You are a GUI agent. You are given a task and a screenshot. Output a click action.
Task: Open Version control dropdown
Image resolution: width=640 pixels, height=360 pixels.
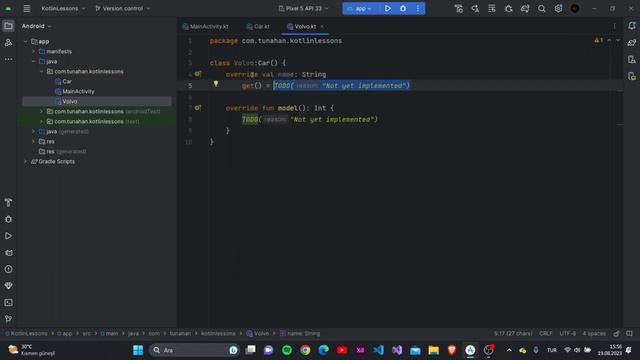point(122,9)
